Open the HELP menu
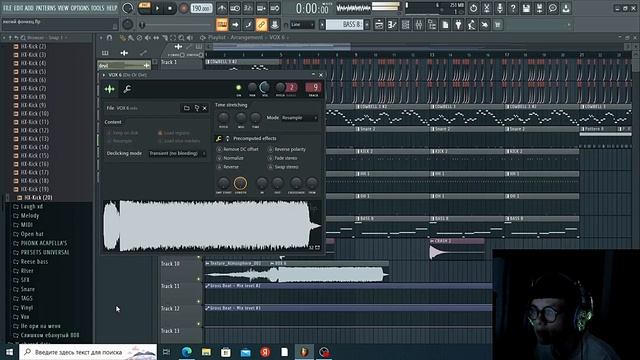This screenshot has height=360, width=640. 111,8
